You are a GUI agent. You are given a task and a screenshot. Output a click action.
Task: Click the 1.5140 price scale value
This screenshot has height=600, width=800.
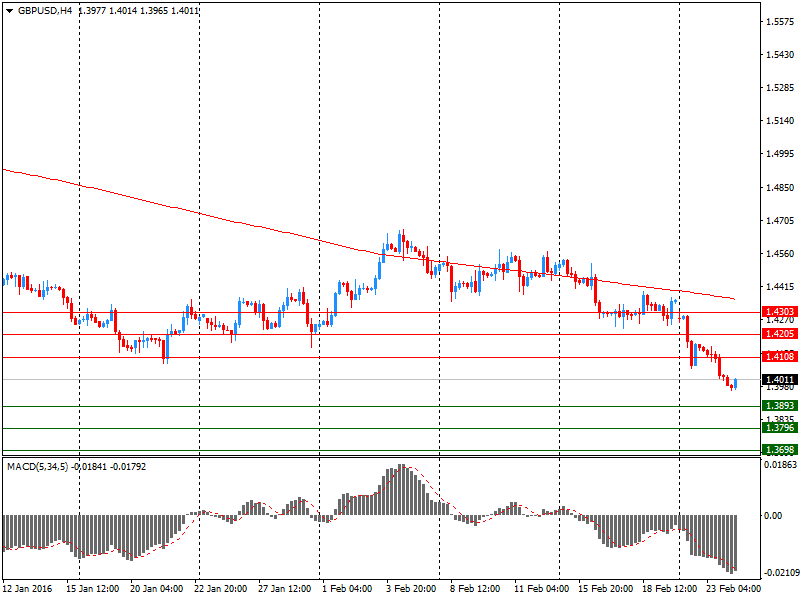coord(780,121)
